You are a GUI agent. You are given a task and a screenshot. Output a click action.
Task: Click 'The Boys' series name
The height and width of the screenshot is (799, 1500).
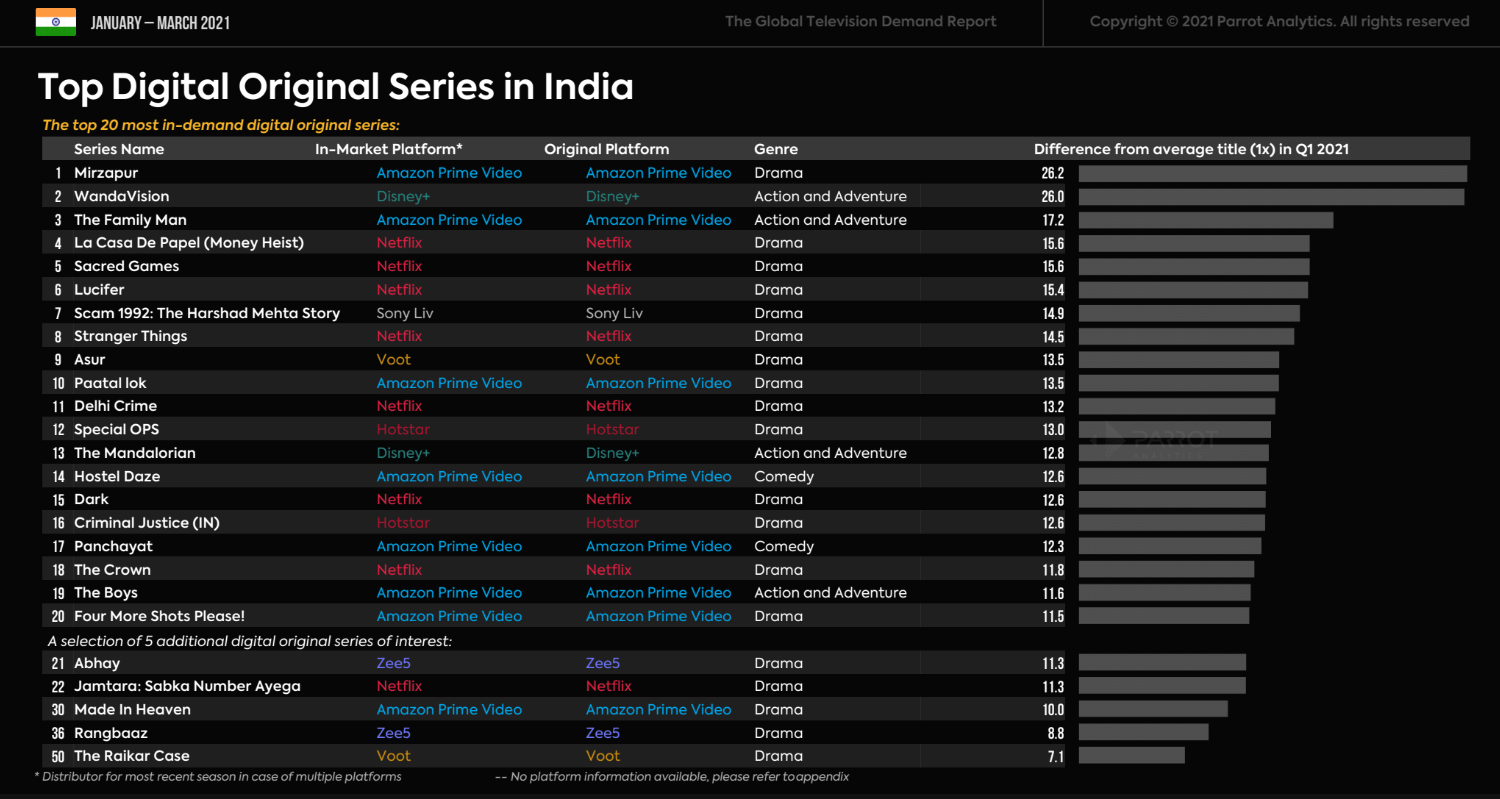[106, 593]
